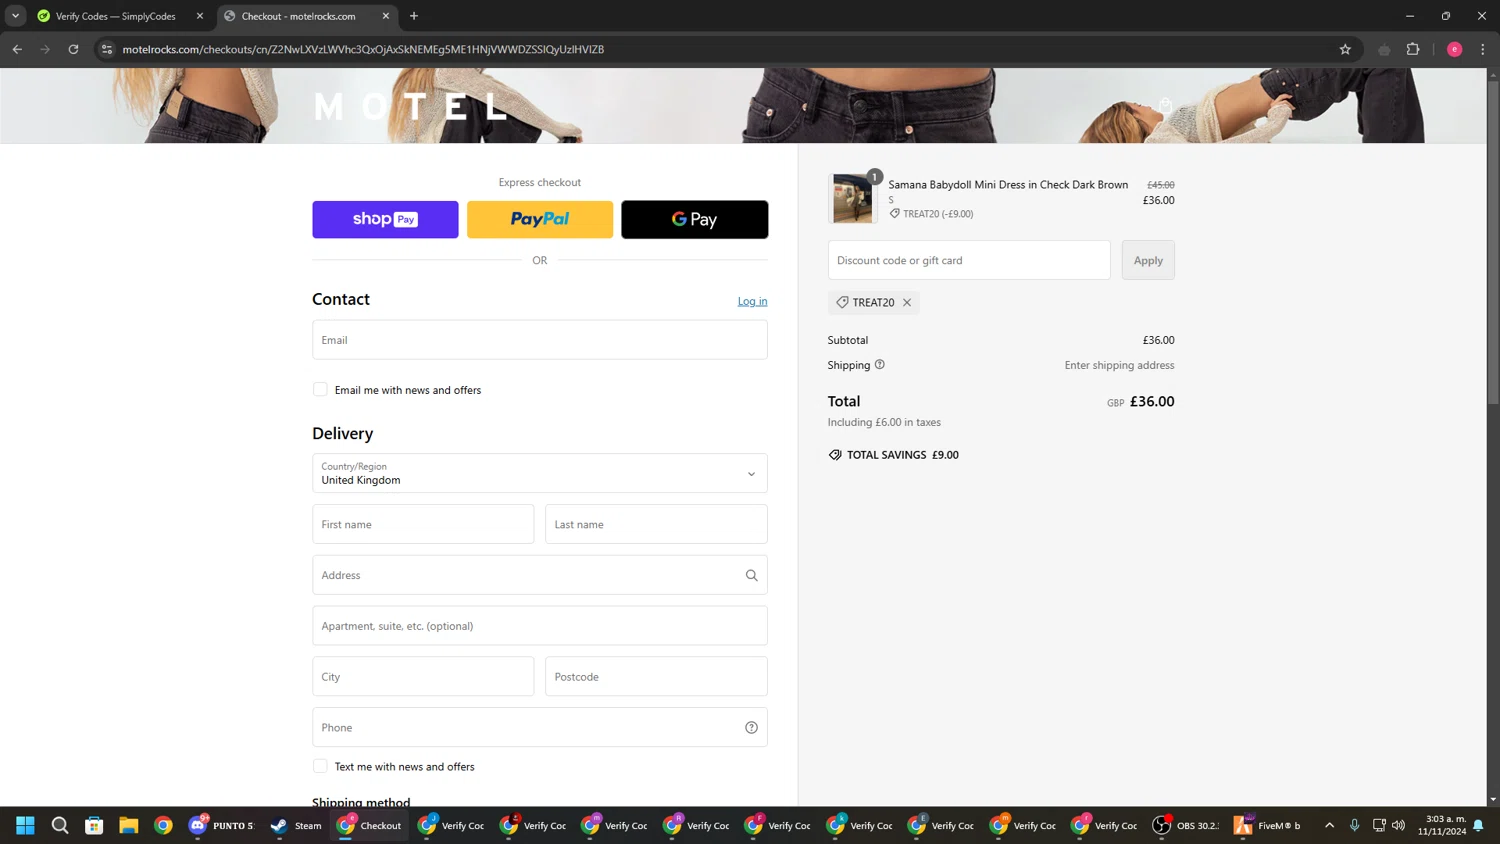The image size is (1500, 844).
Task: Click the address bar URL
Action: click(x=363, y=49)
